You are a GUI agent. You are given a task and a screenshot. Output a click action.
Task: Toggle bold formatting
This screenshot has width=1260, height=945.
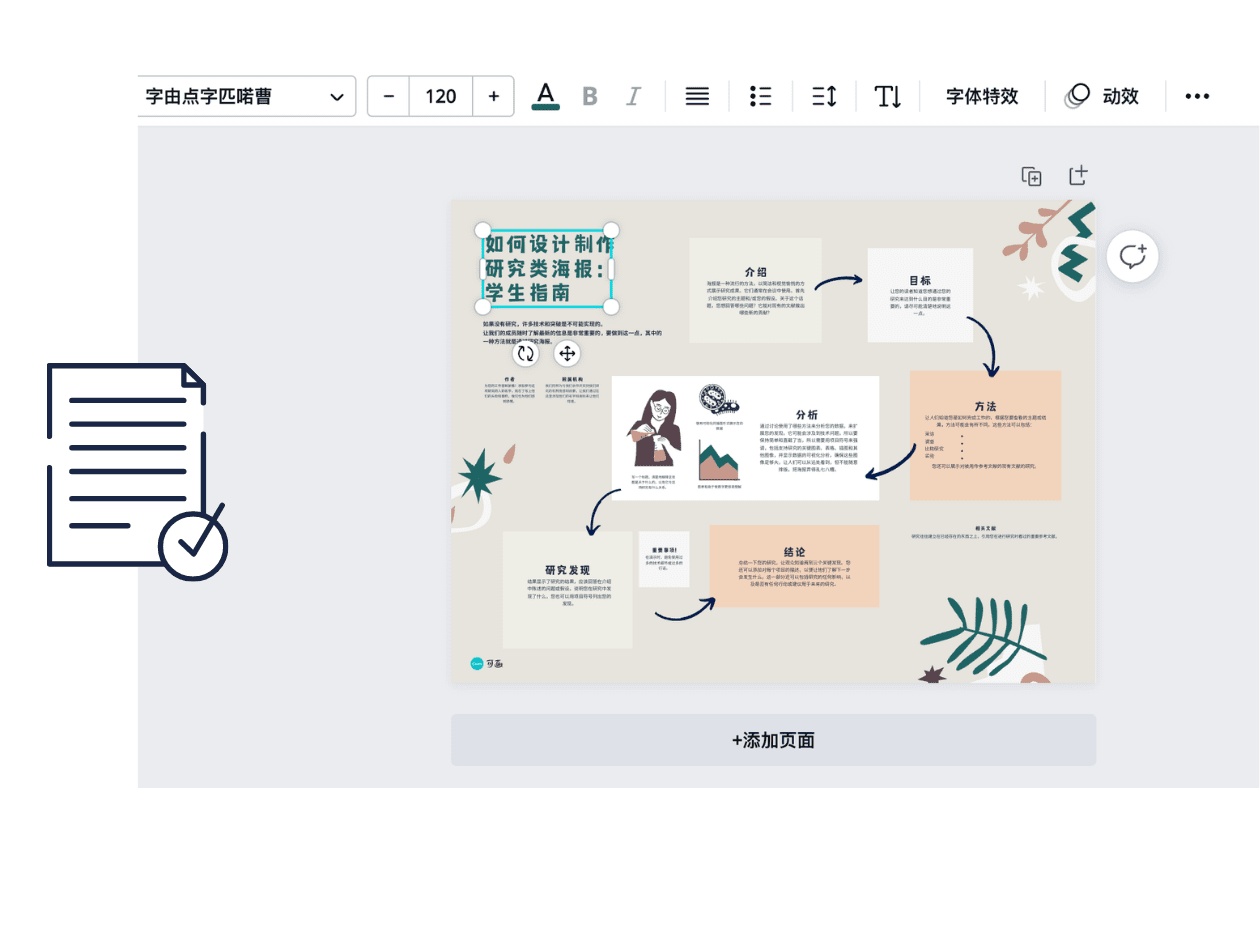[590, 96]
